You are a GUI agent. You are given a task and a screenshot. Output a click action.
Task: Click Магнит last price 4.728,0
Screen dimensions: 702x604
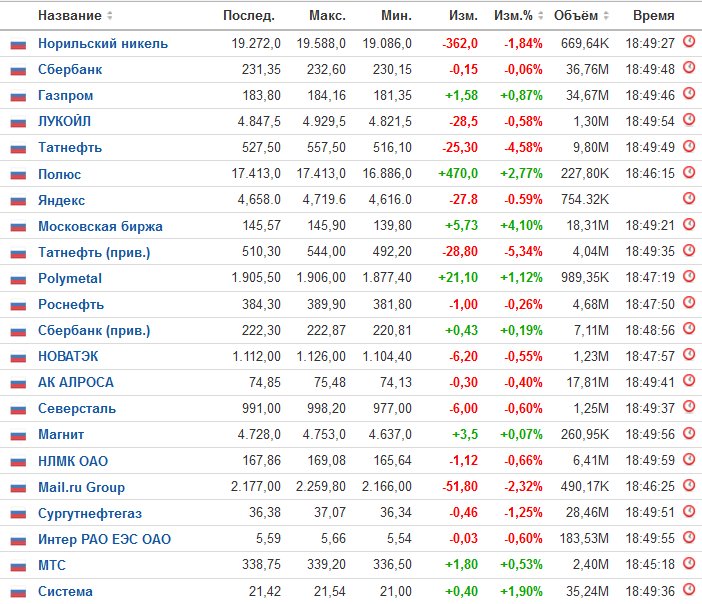[x=259, y=434]
